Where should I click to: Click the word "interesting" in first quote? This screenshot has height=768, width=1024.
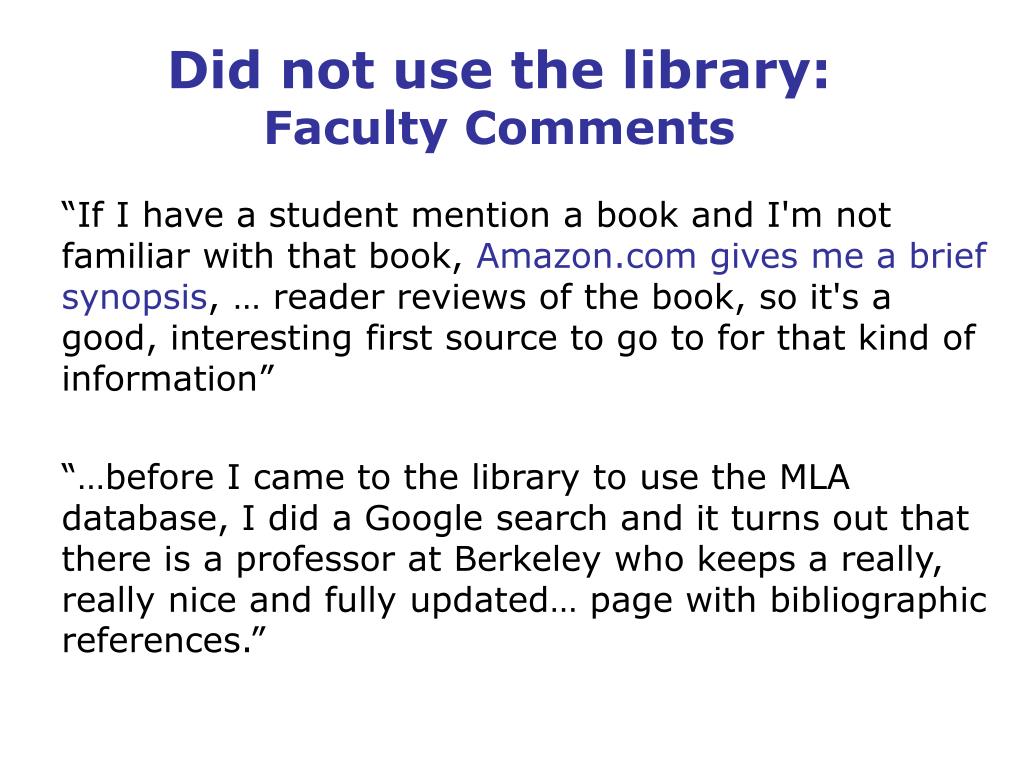[x=261, y=340]
